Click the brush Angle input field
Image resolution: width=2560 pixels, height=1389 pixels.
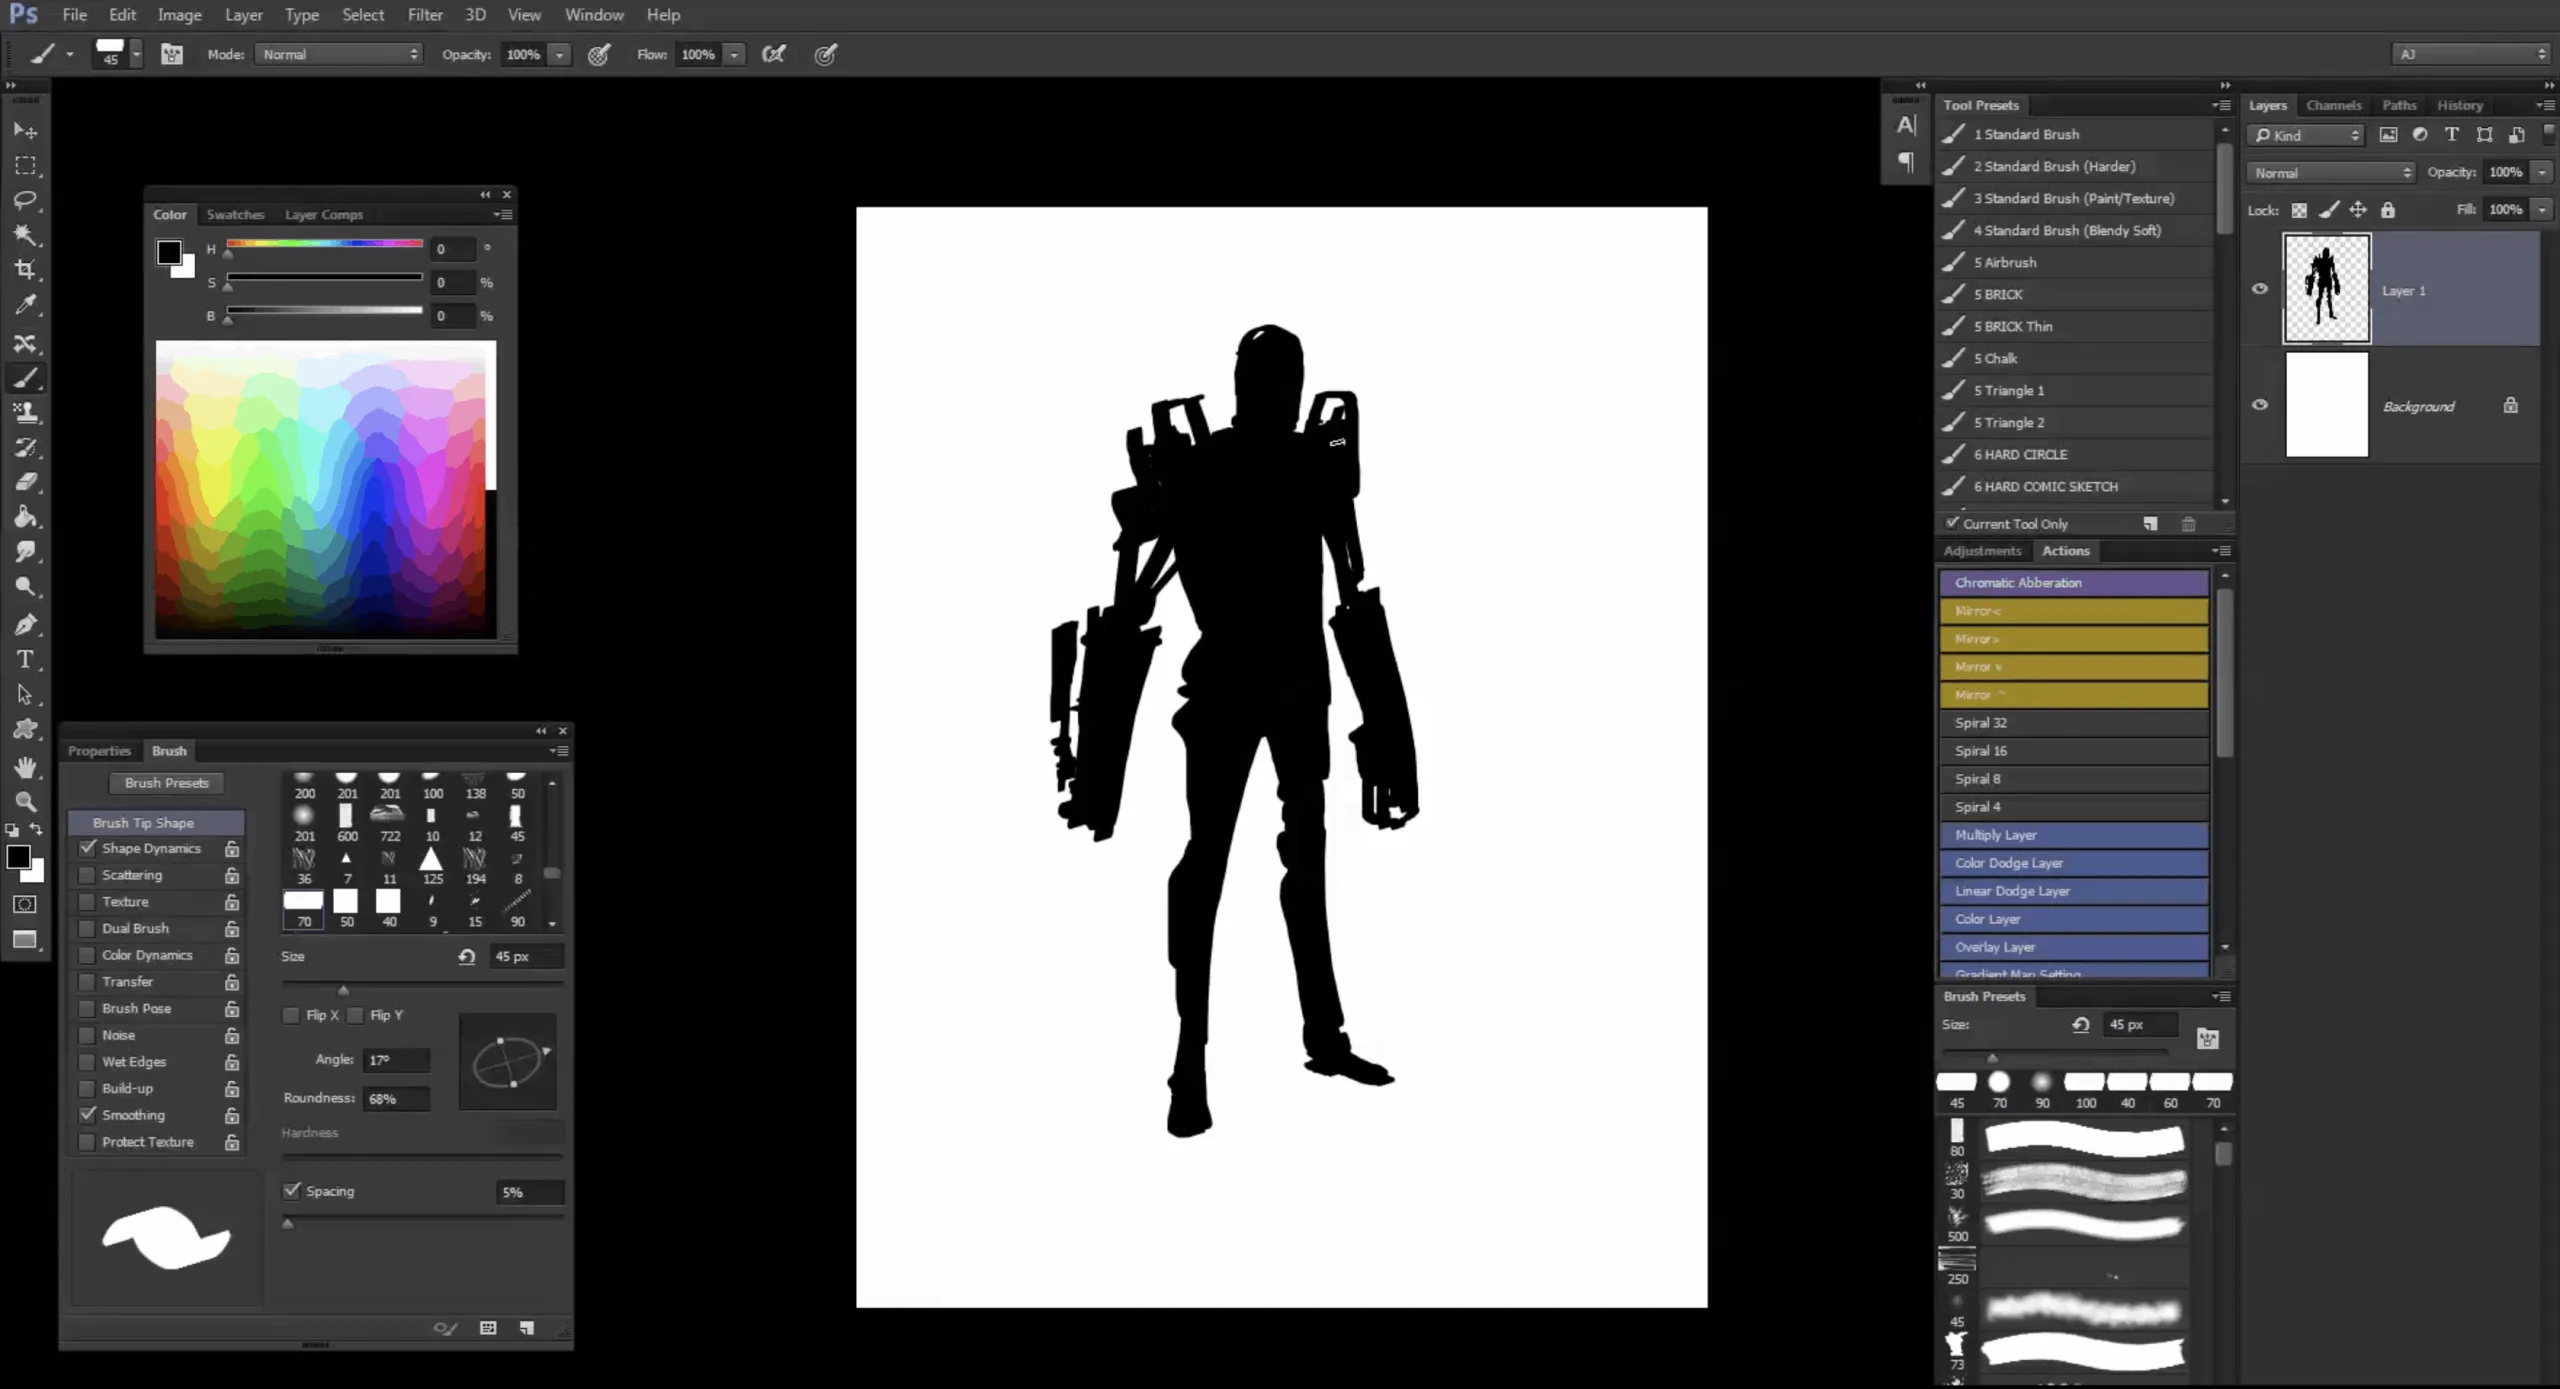click(x=396, y=1060)
